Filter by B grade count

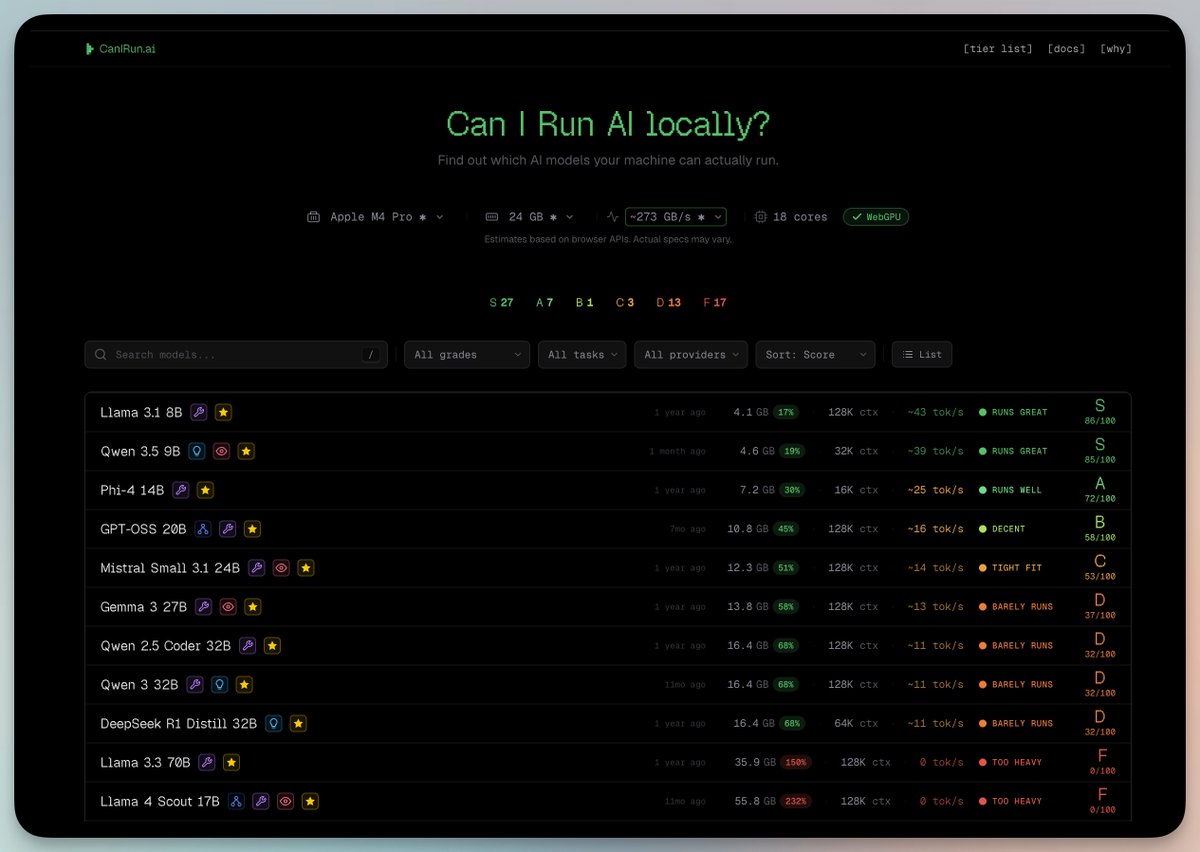pyautogui.click(x=584, y=303)
